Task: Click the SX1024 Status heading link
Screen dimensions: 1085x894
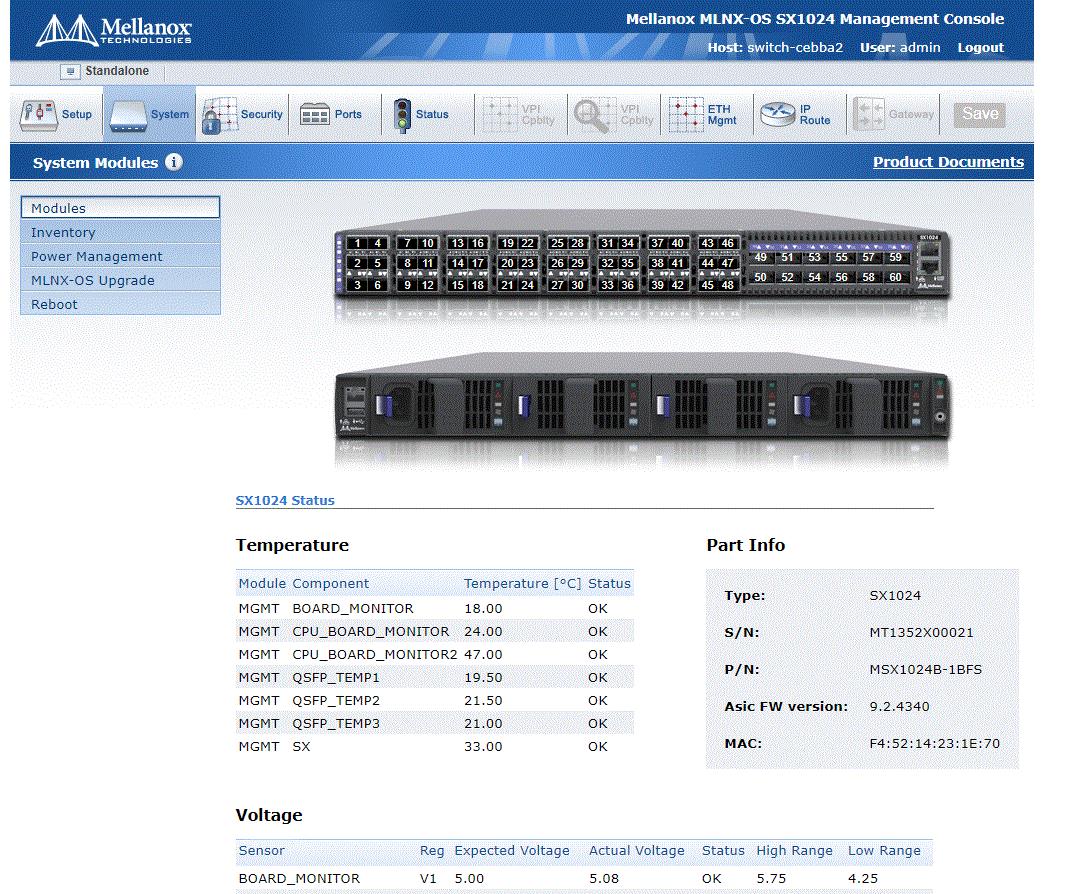Action: pos(285,500)
